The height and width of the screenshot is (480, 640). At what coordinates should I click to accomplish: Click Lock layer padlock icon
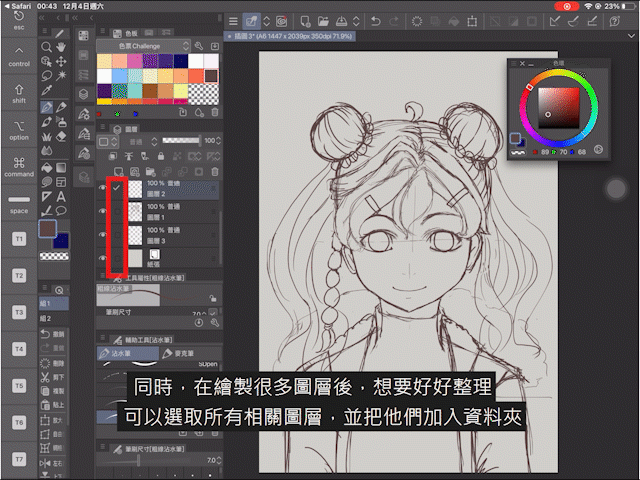point(161,156)
